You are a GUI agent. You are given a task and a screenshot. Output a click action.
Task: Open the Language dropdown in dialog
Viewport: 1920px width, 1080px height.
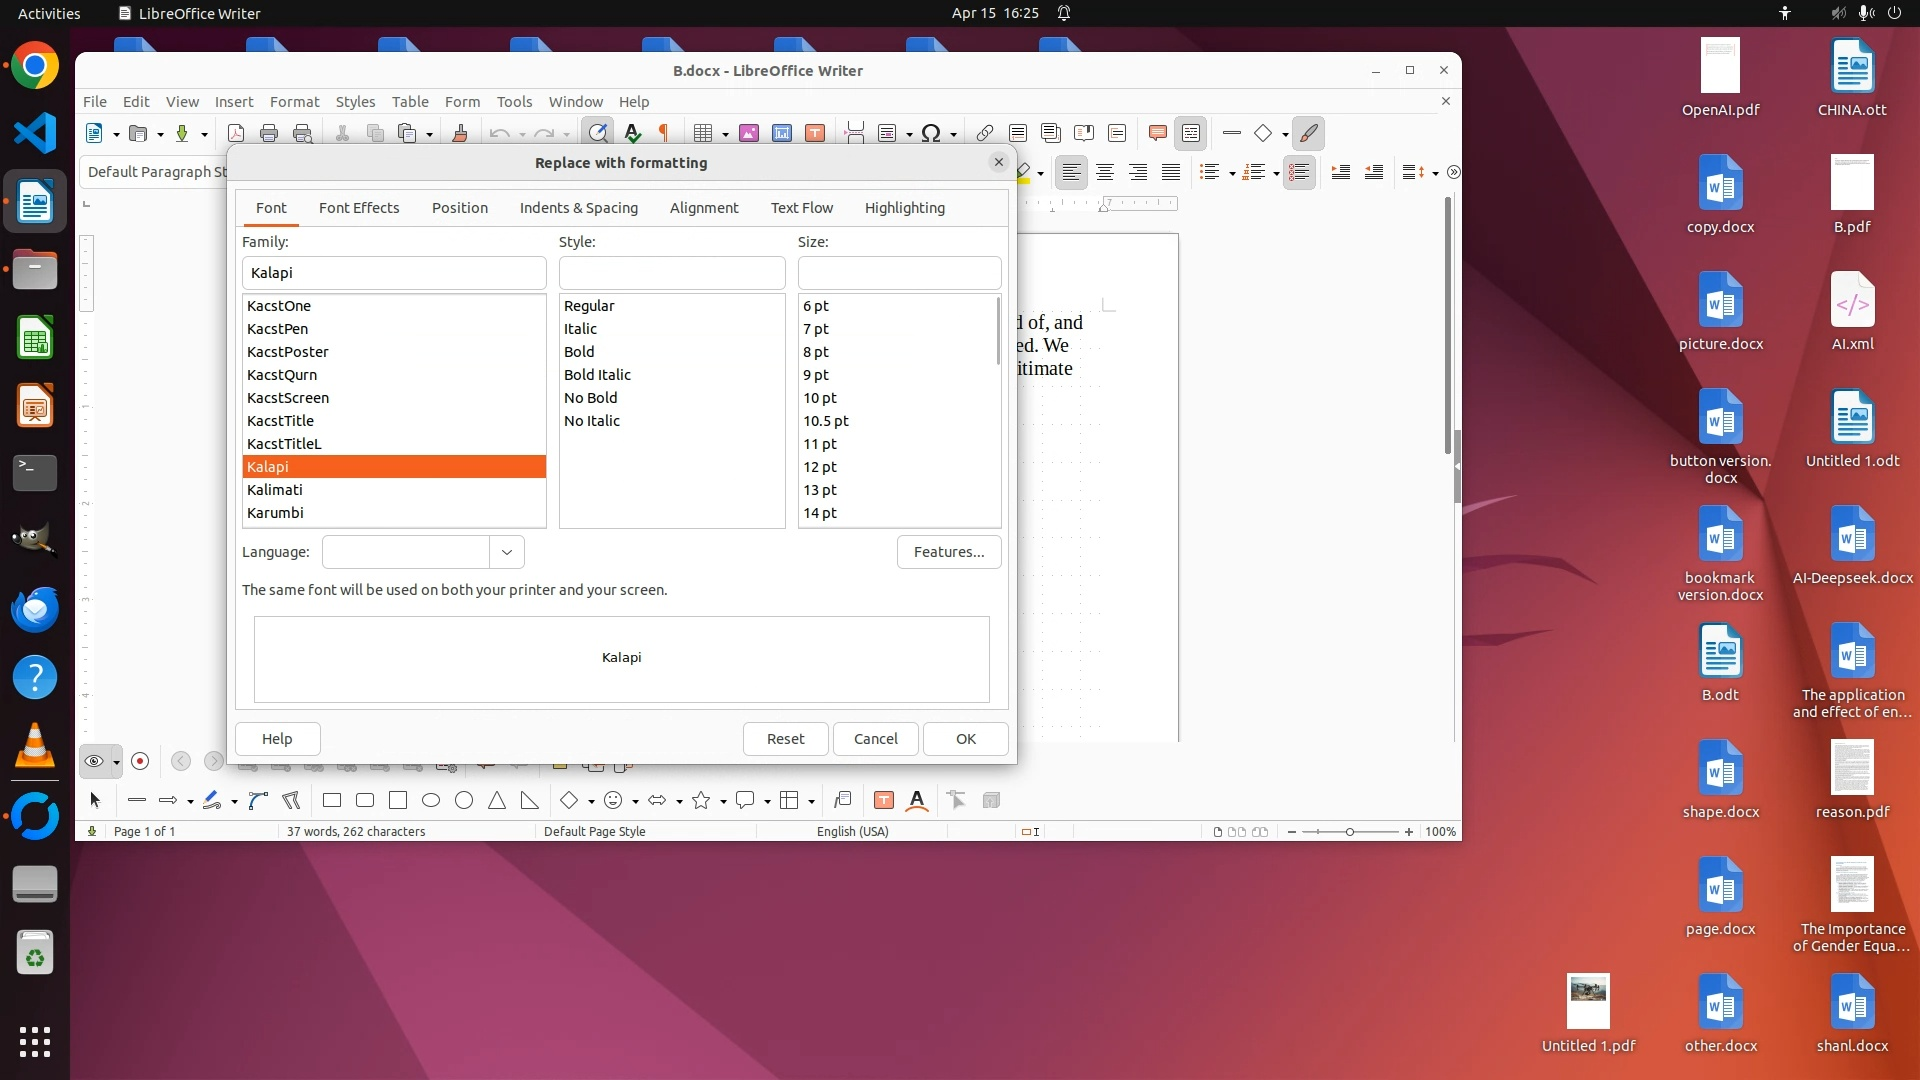506,552
